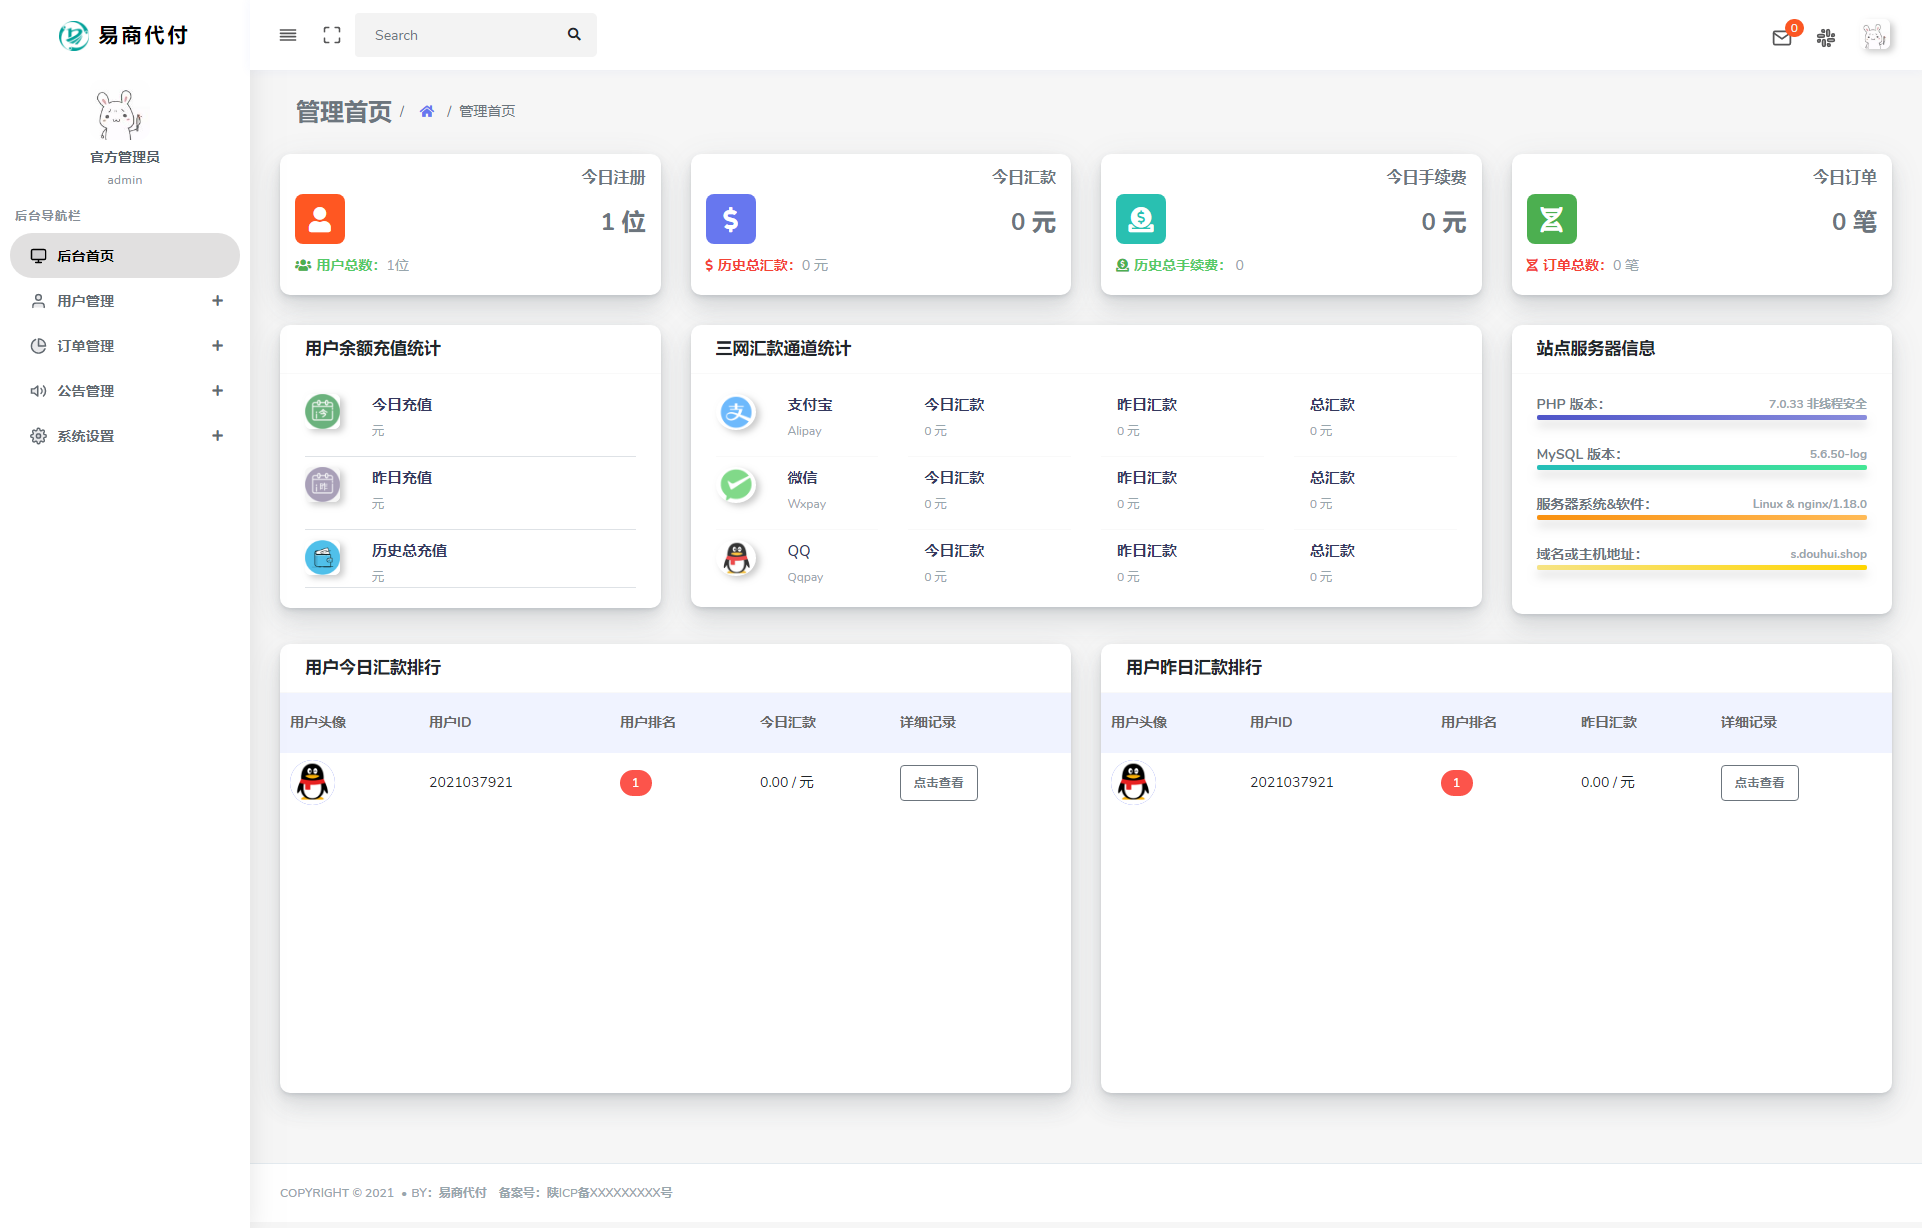Viewport: 1922px width, 1228px height.
Task: Click the WeChat pay channel icon
Action: click(737, 485)
